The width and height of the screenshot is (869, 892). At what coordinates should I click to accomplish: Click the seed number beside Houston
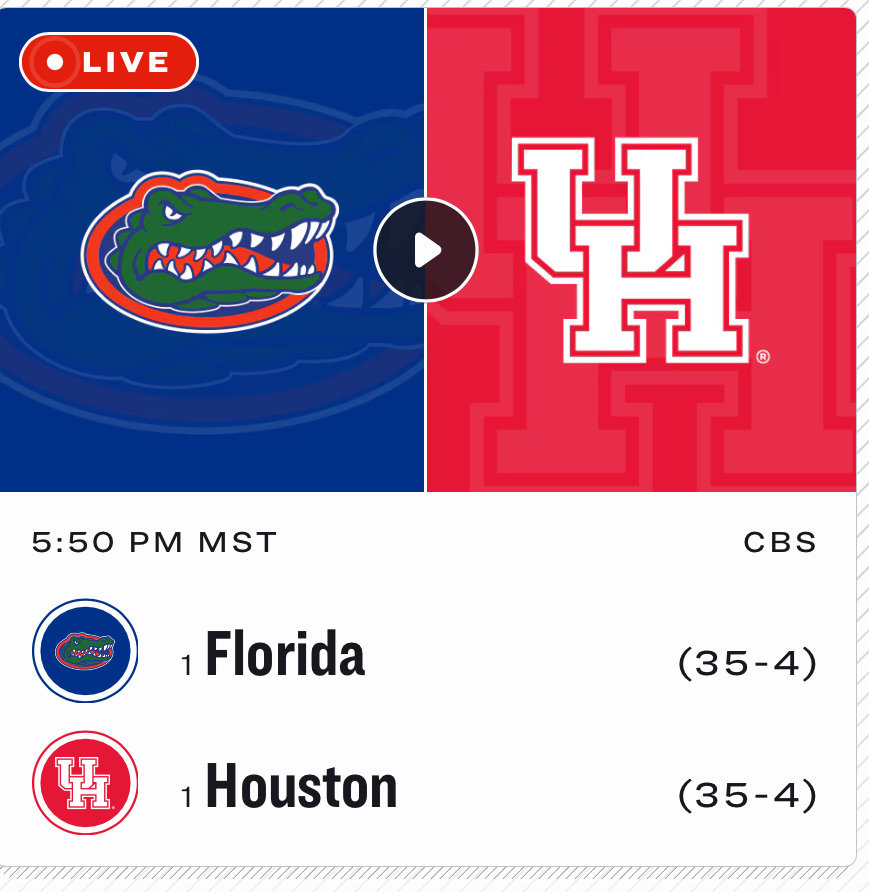(x=187, y=797)
